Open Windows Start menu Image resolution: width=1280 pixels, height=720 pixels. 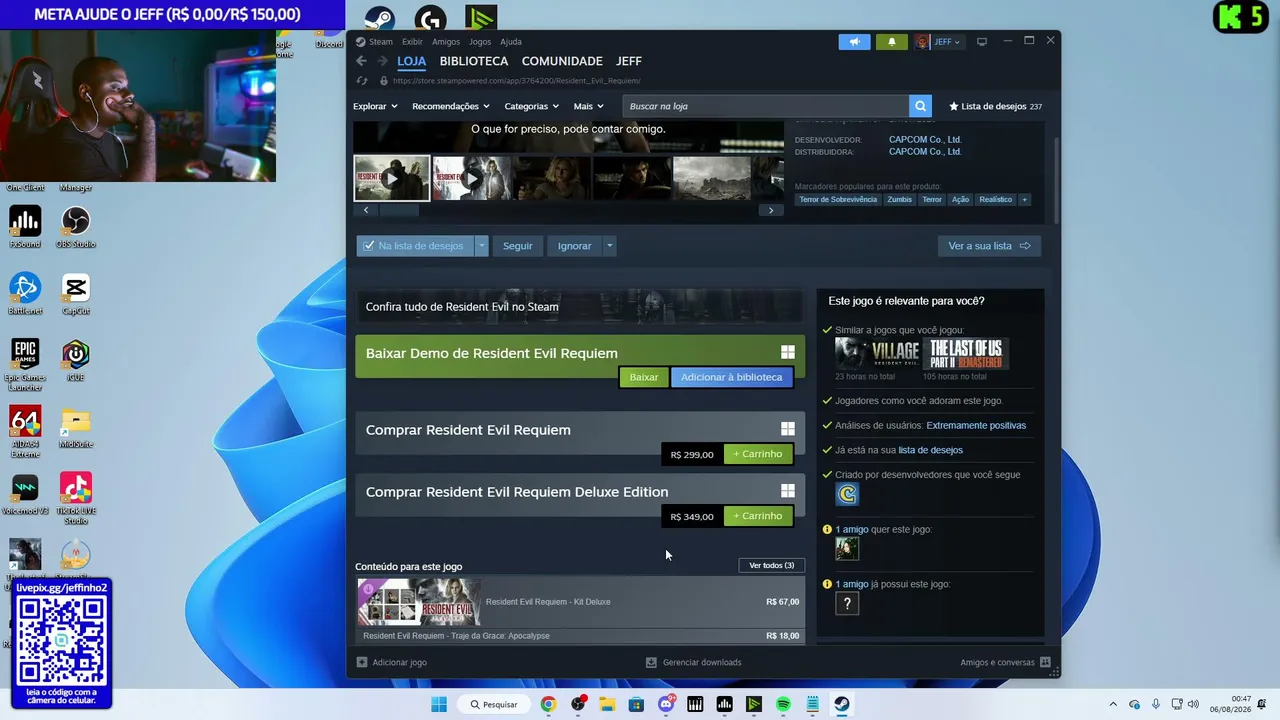439,704
